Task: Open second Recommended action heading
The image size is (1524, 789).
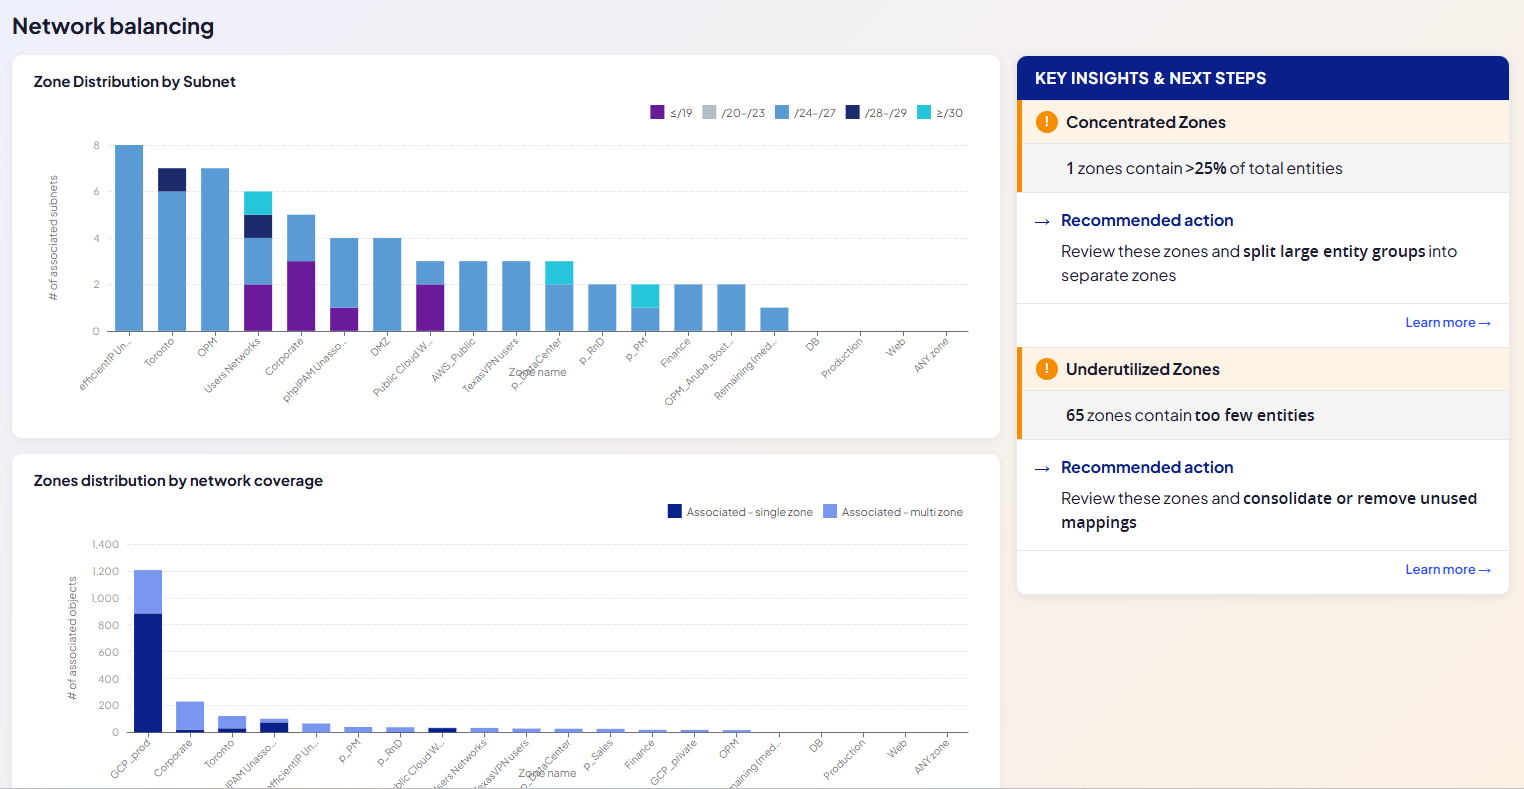Action: click(x=1147, y=467)
